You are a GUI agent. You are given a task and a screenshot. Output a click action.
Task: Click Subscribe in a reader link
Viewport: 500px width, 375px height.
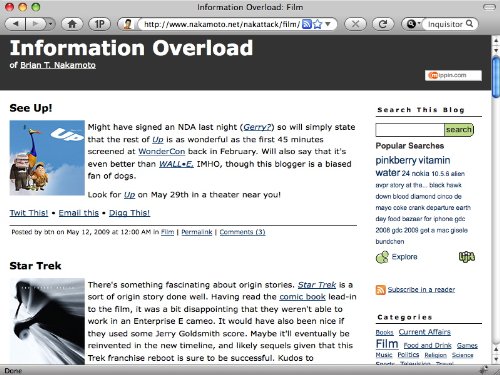(421, 290)
